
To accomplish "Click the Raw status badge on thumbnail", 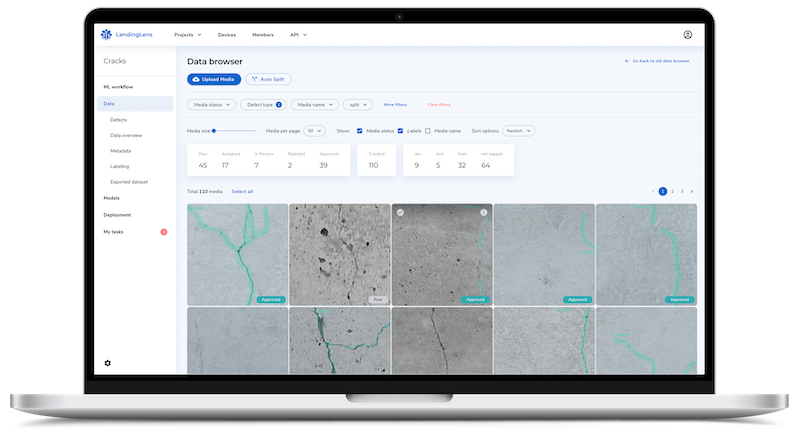I will [378, 299].
